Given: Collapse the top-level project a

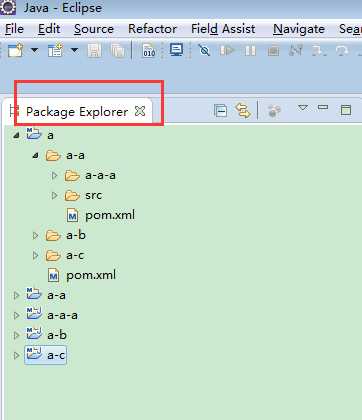Looking at the screenshot, I should point(16,135).
